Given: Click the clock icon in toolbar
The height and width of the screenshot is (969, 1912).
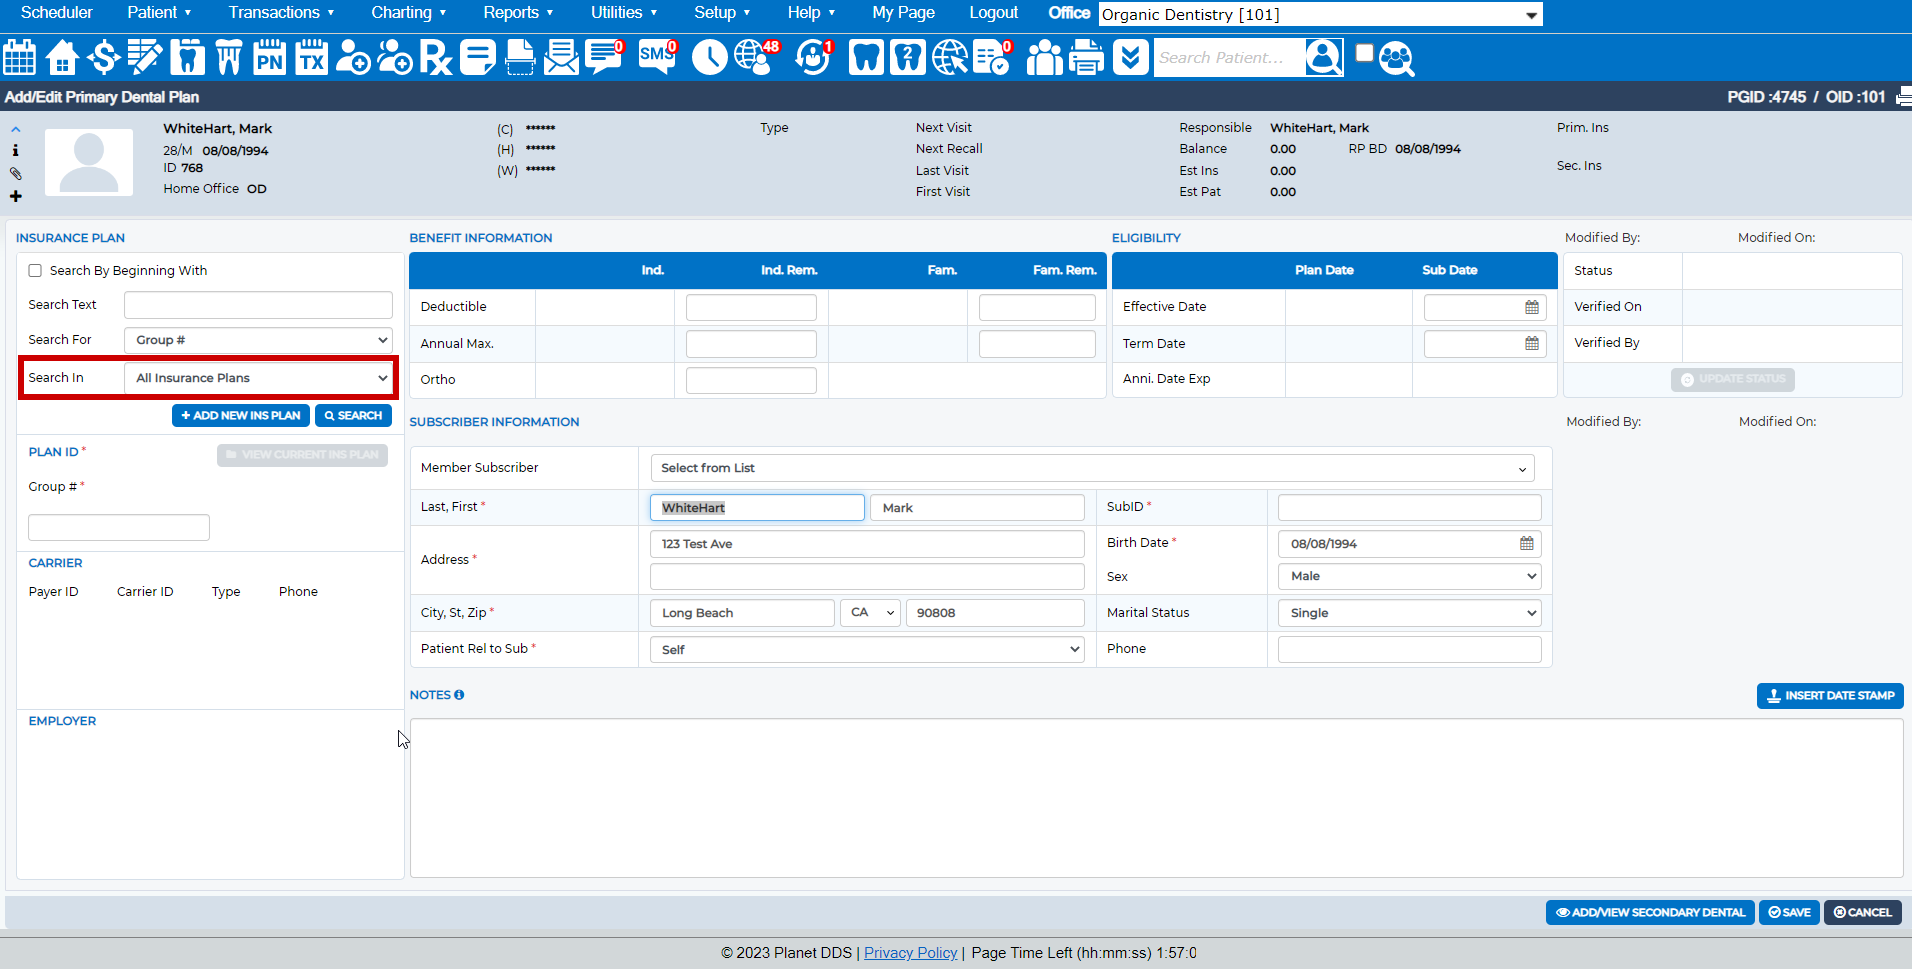Looking at the screenshot, I should click(709, 57).
